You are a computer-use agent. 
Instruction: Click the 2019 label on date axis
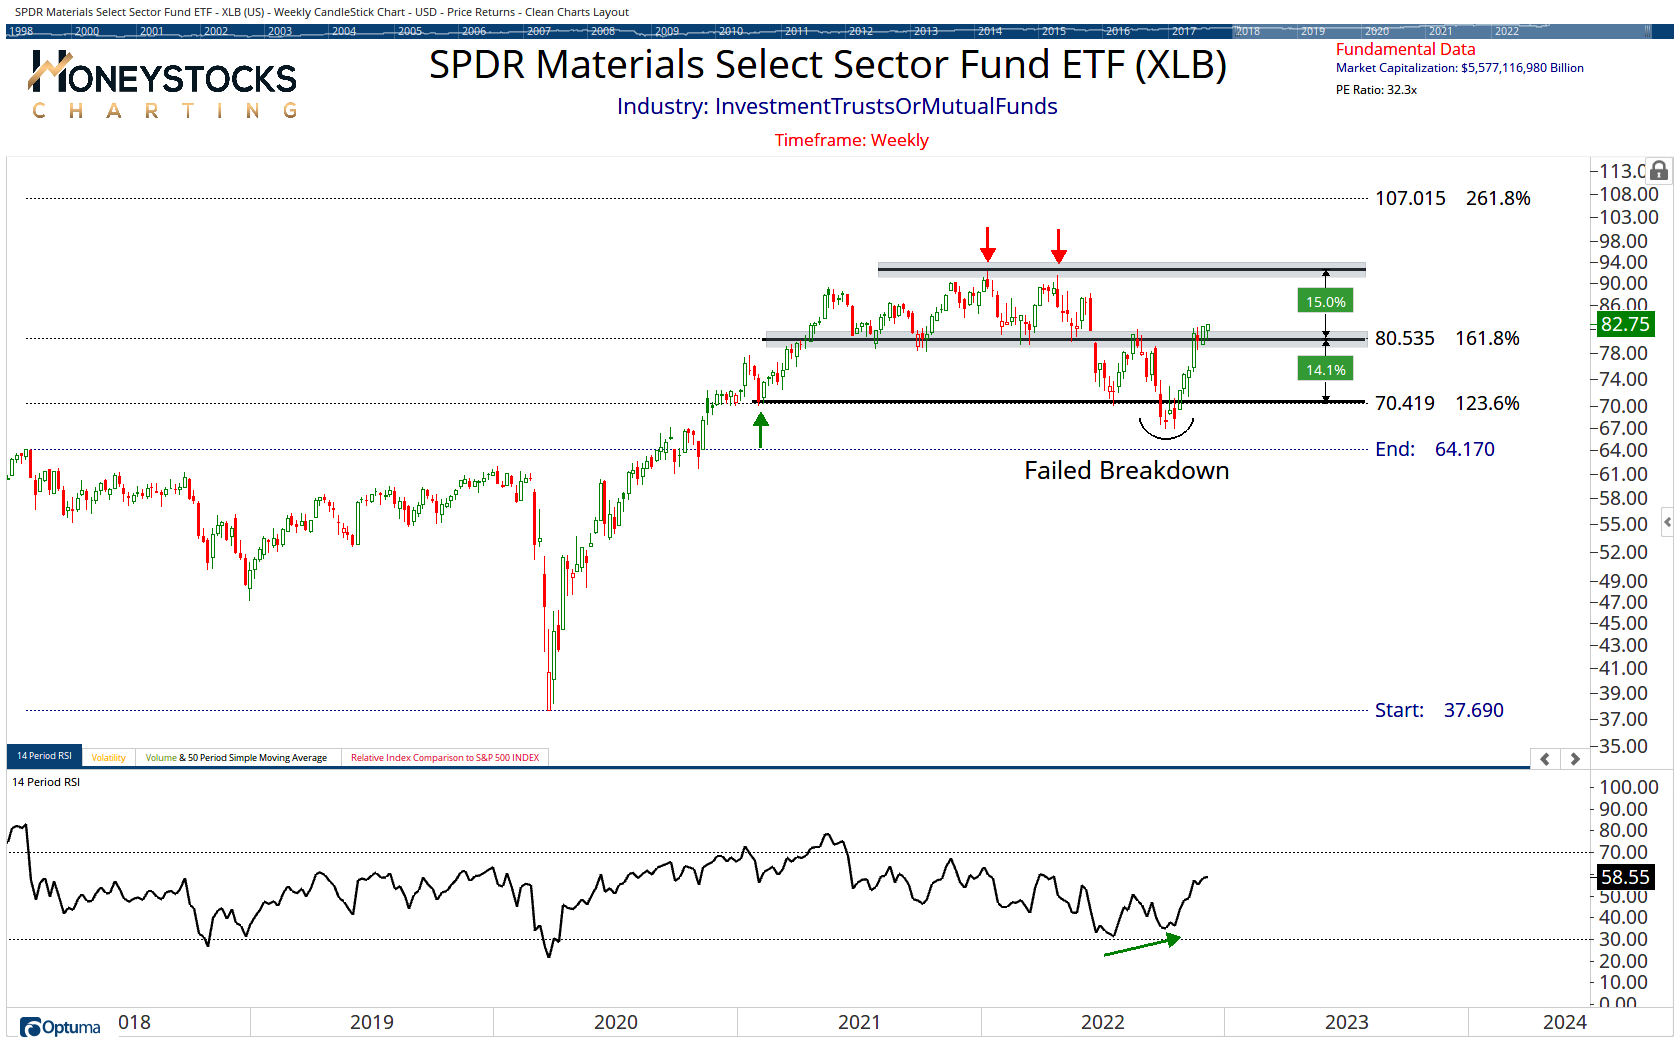371,1022
